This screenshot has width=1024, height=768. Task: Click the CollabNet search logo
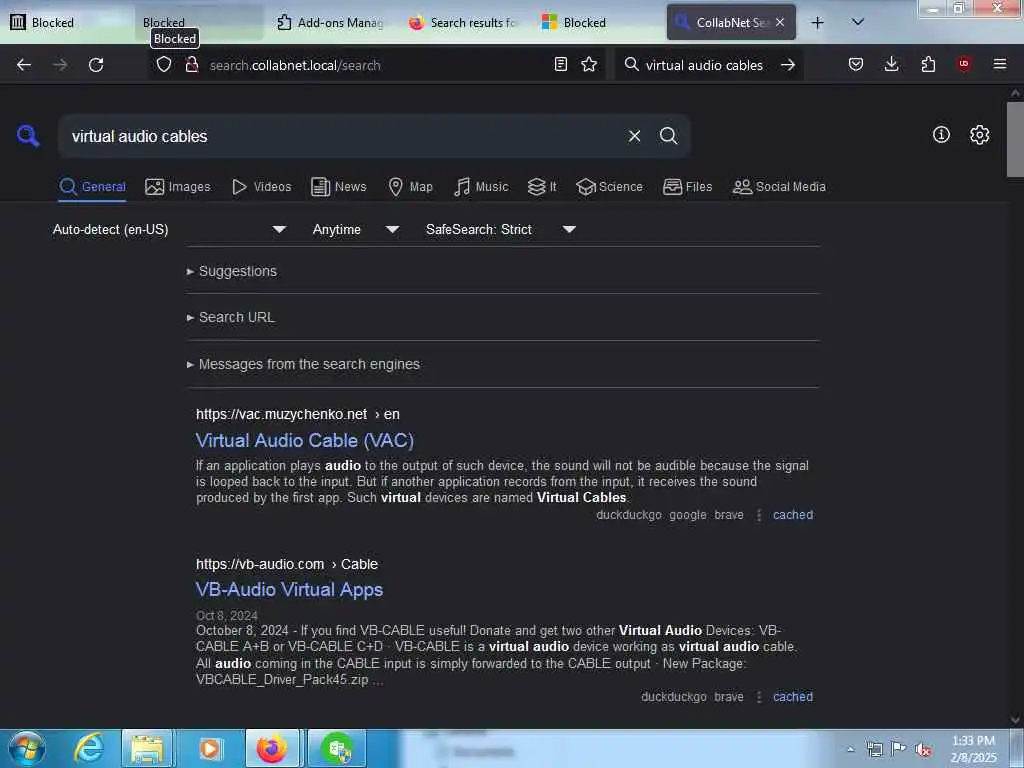point(28,136)
